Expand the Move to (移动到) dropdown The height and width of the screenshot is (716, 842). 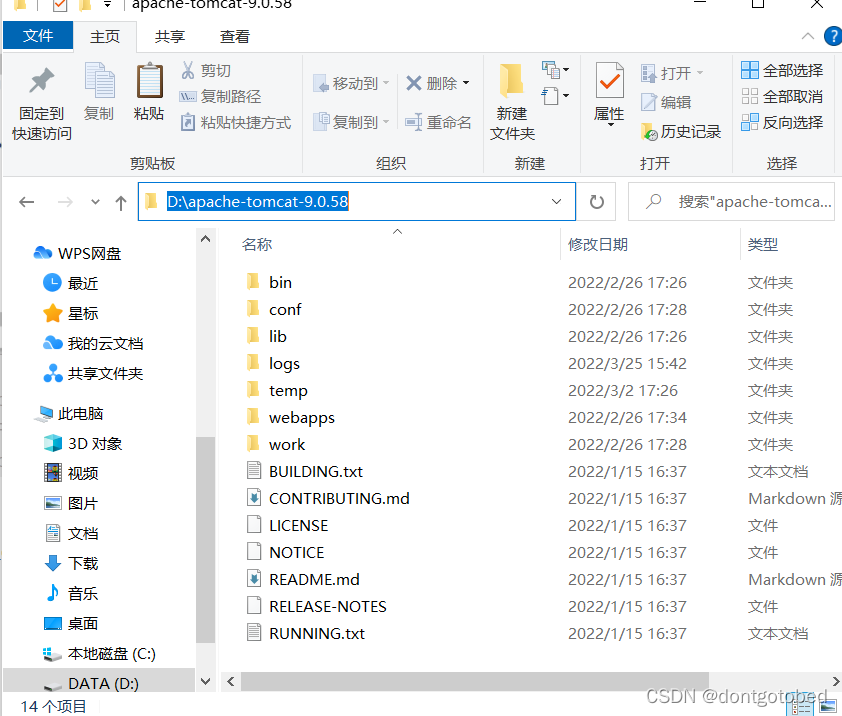pyautogui.click(x=386, y=83)
